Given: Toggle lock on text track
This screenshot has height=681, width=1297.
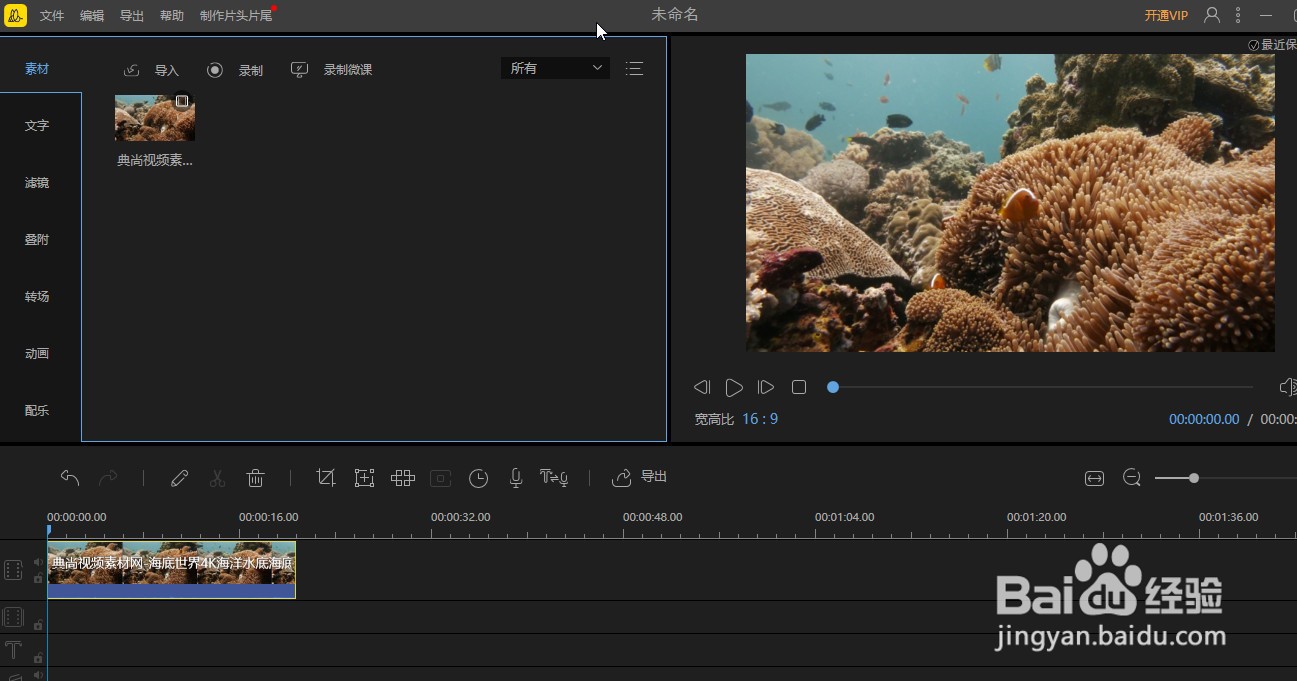Looking at the screenshot, I should tap(38, 658).
